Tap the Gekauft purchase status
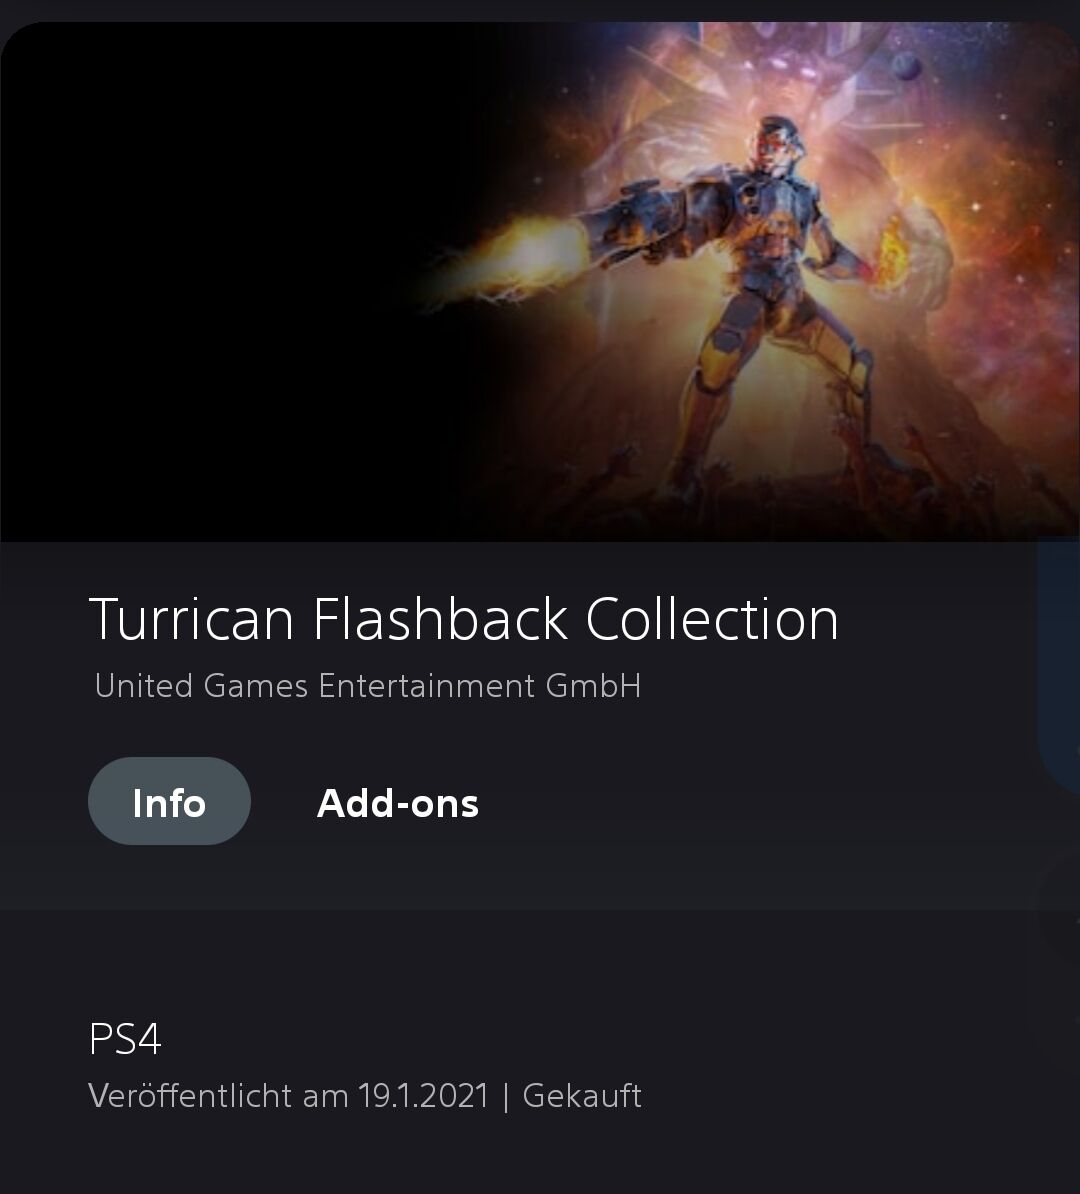The image size is (1080, 1194). (x=582, y=1096)
